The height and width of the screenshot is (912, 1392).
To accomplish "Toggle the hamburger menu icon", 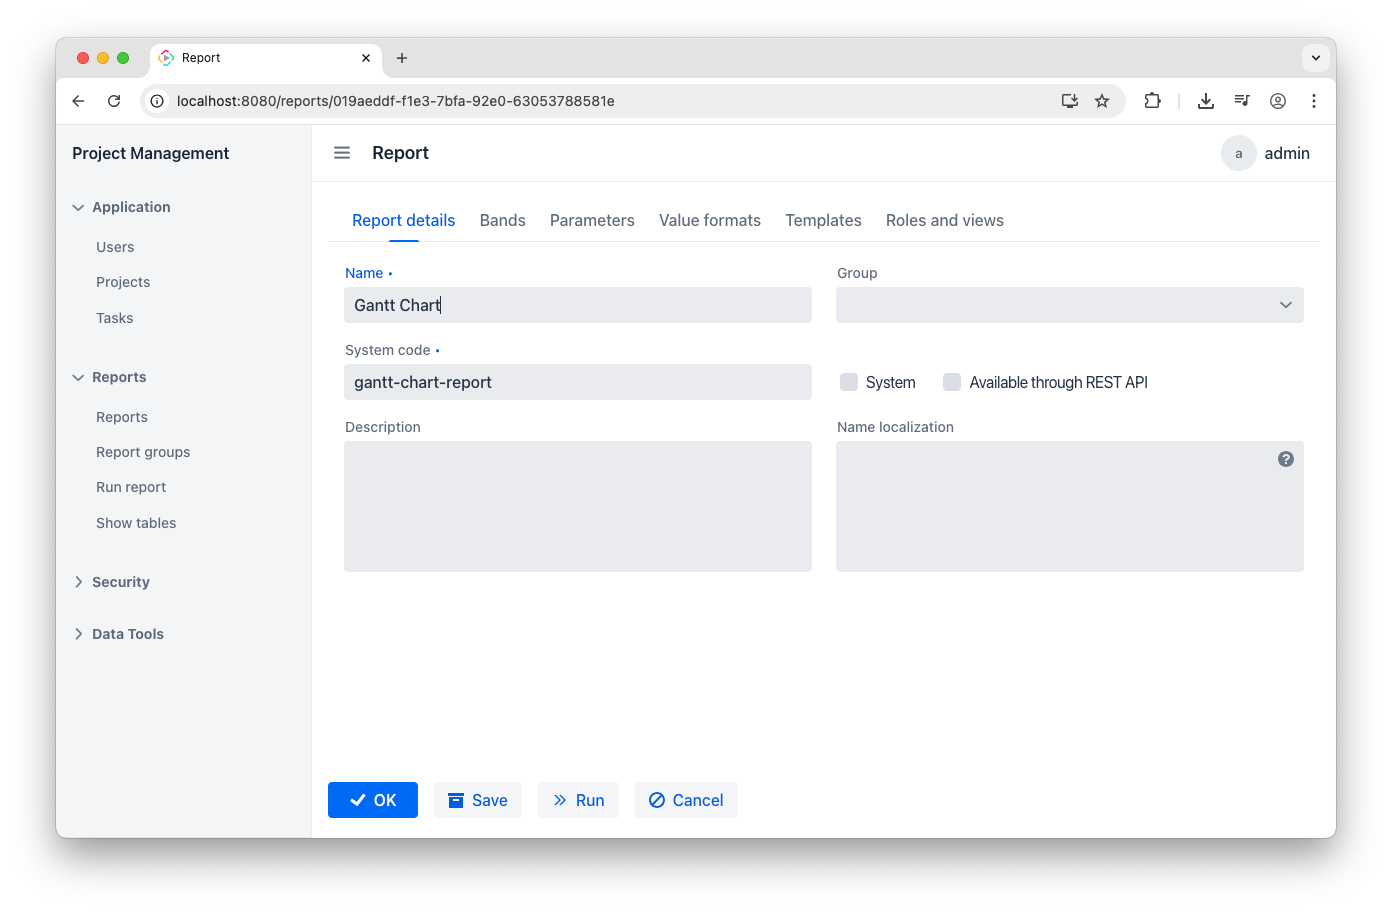I will [x=342, y=153].
